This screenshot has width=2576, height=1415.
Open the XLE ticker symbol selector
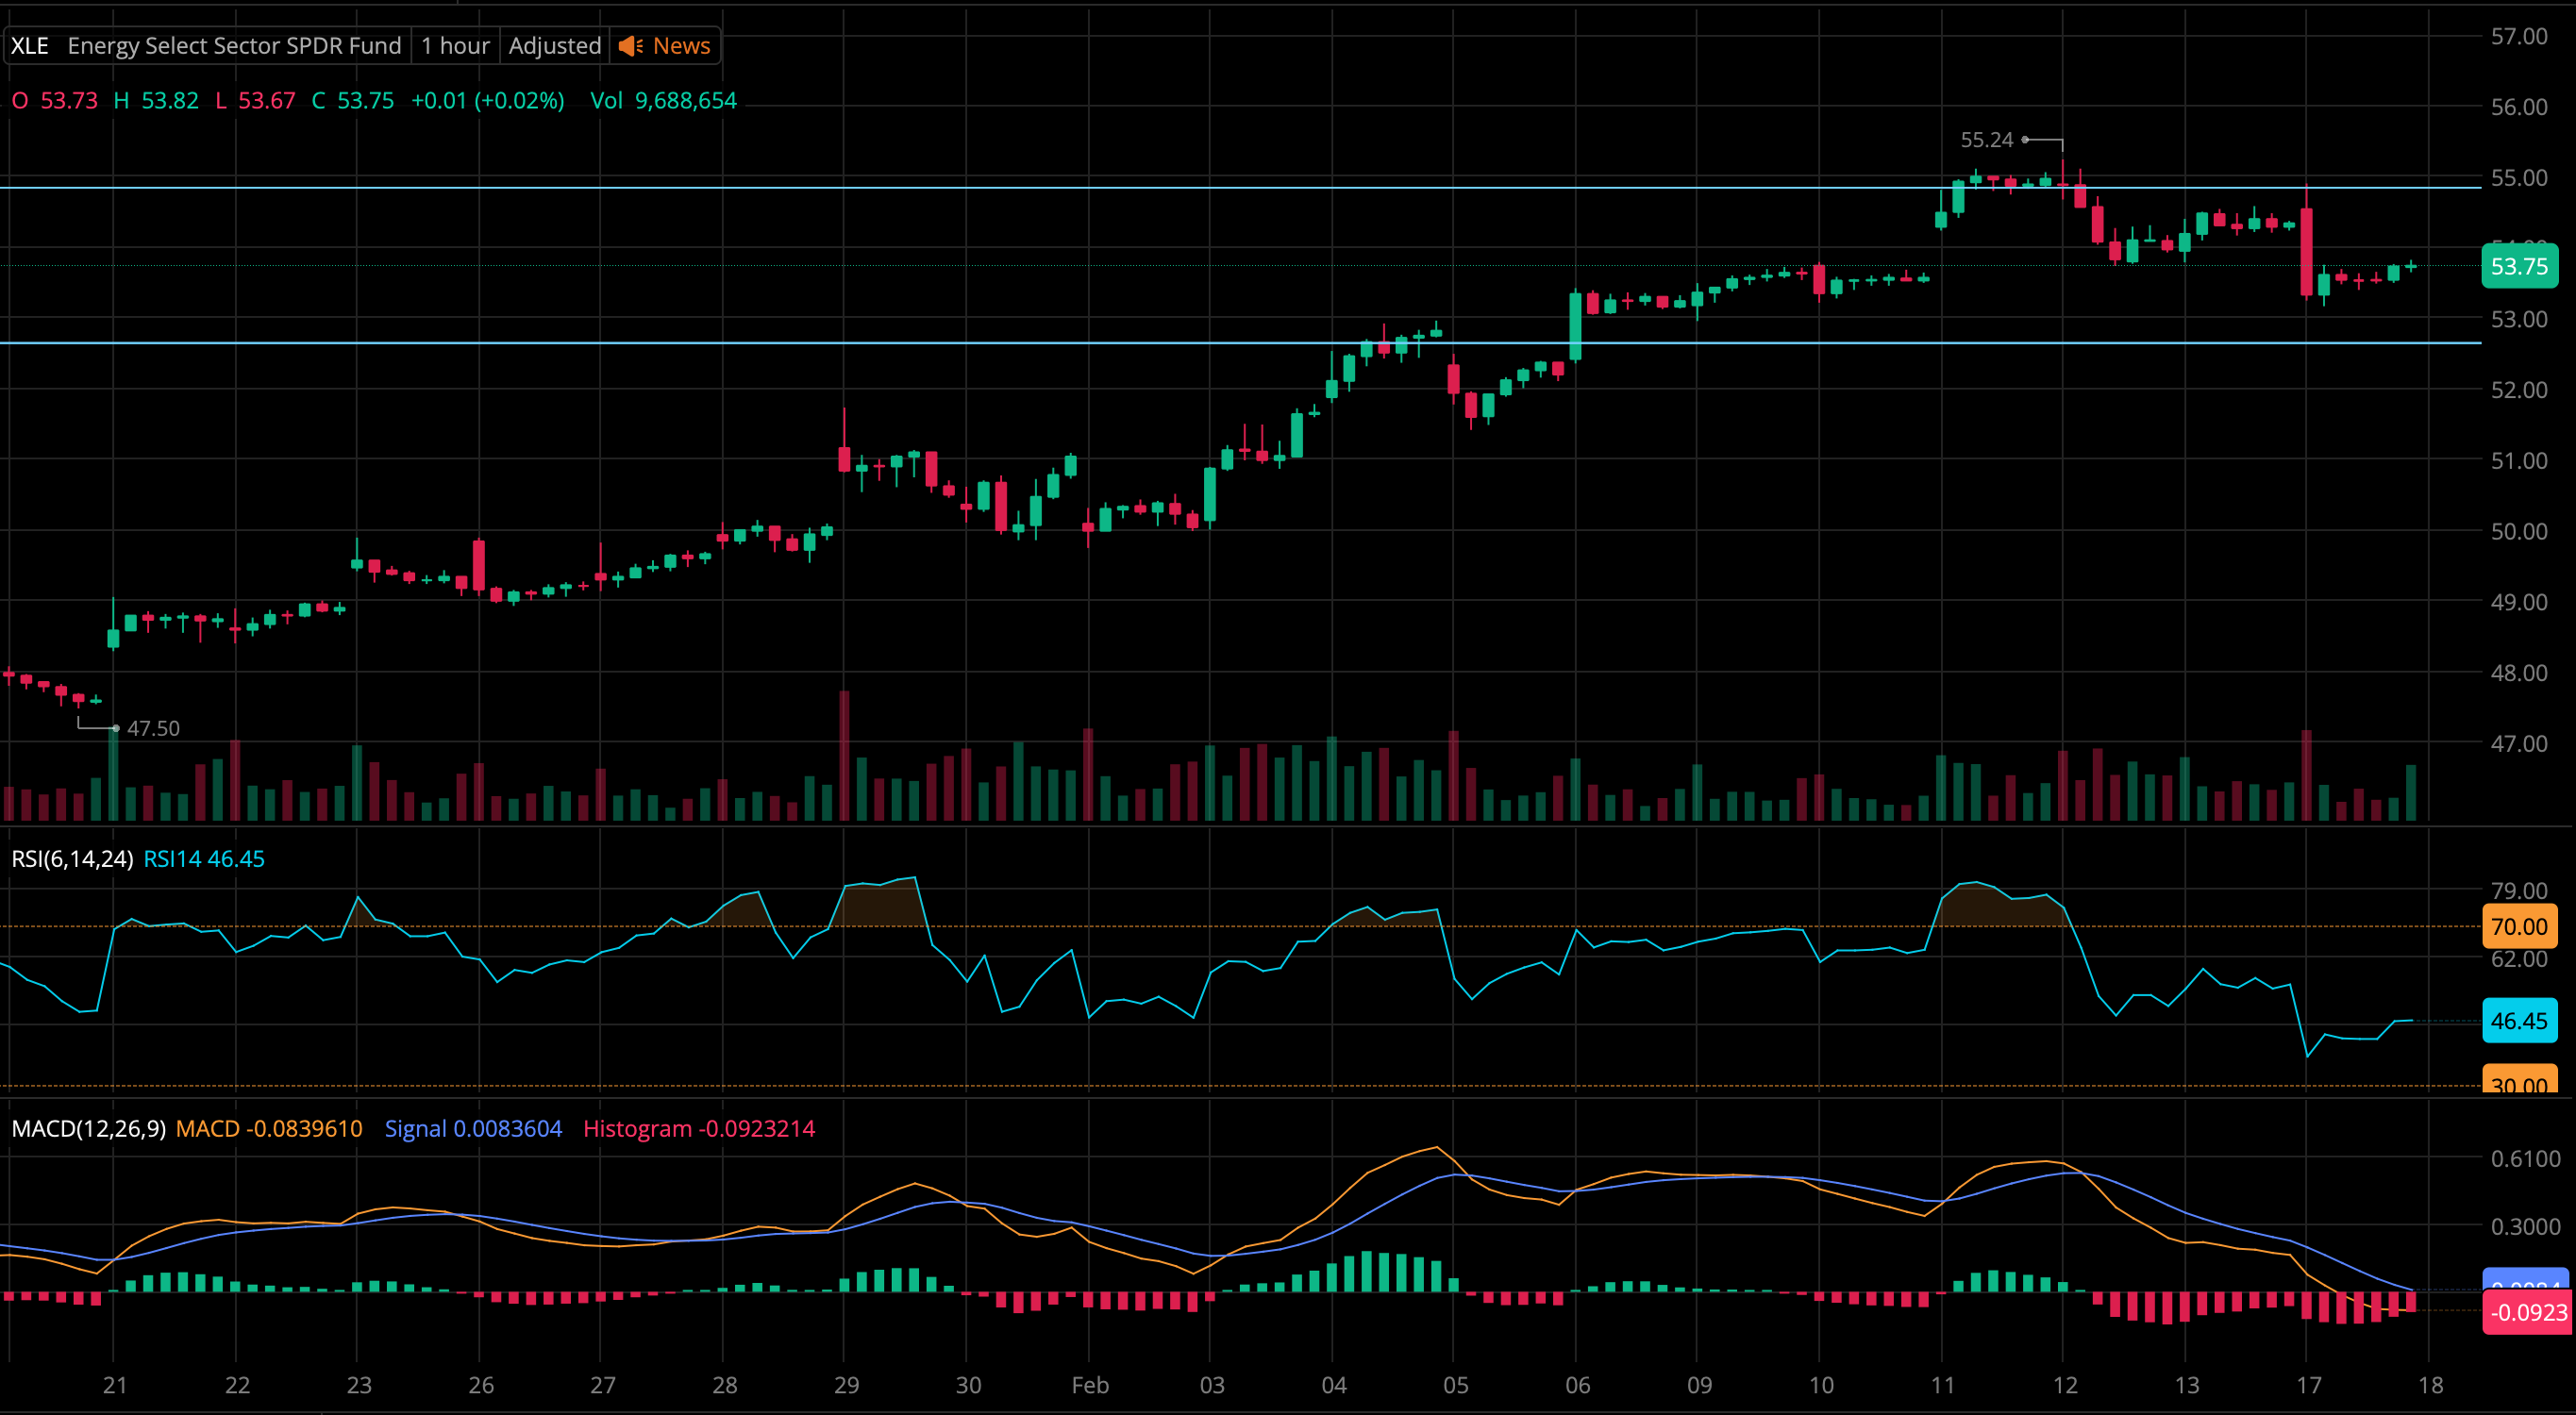[x=30, y=46]
